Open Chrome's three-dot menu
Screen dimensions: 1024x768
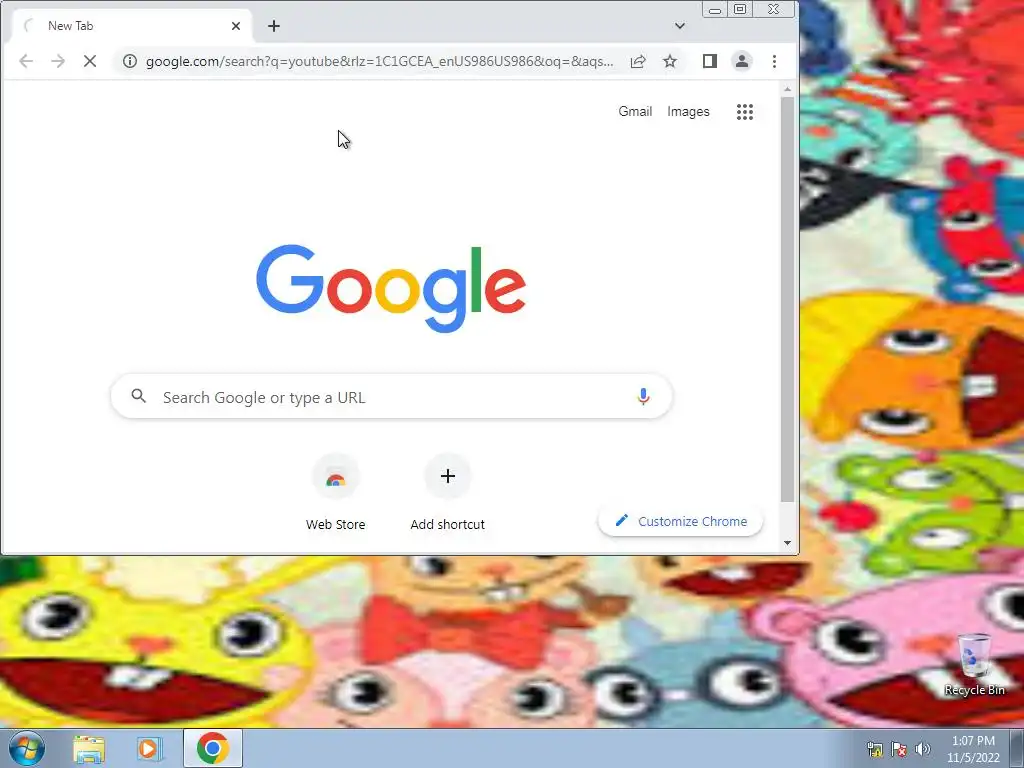click(775, 61)
